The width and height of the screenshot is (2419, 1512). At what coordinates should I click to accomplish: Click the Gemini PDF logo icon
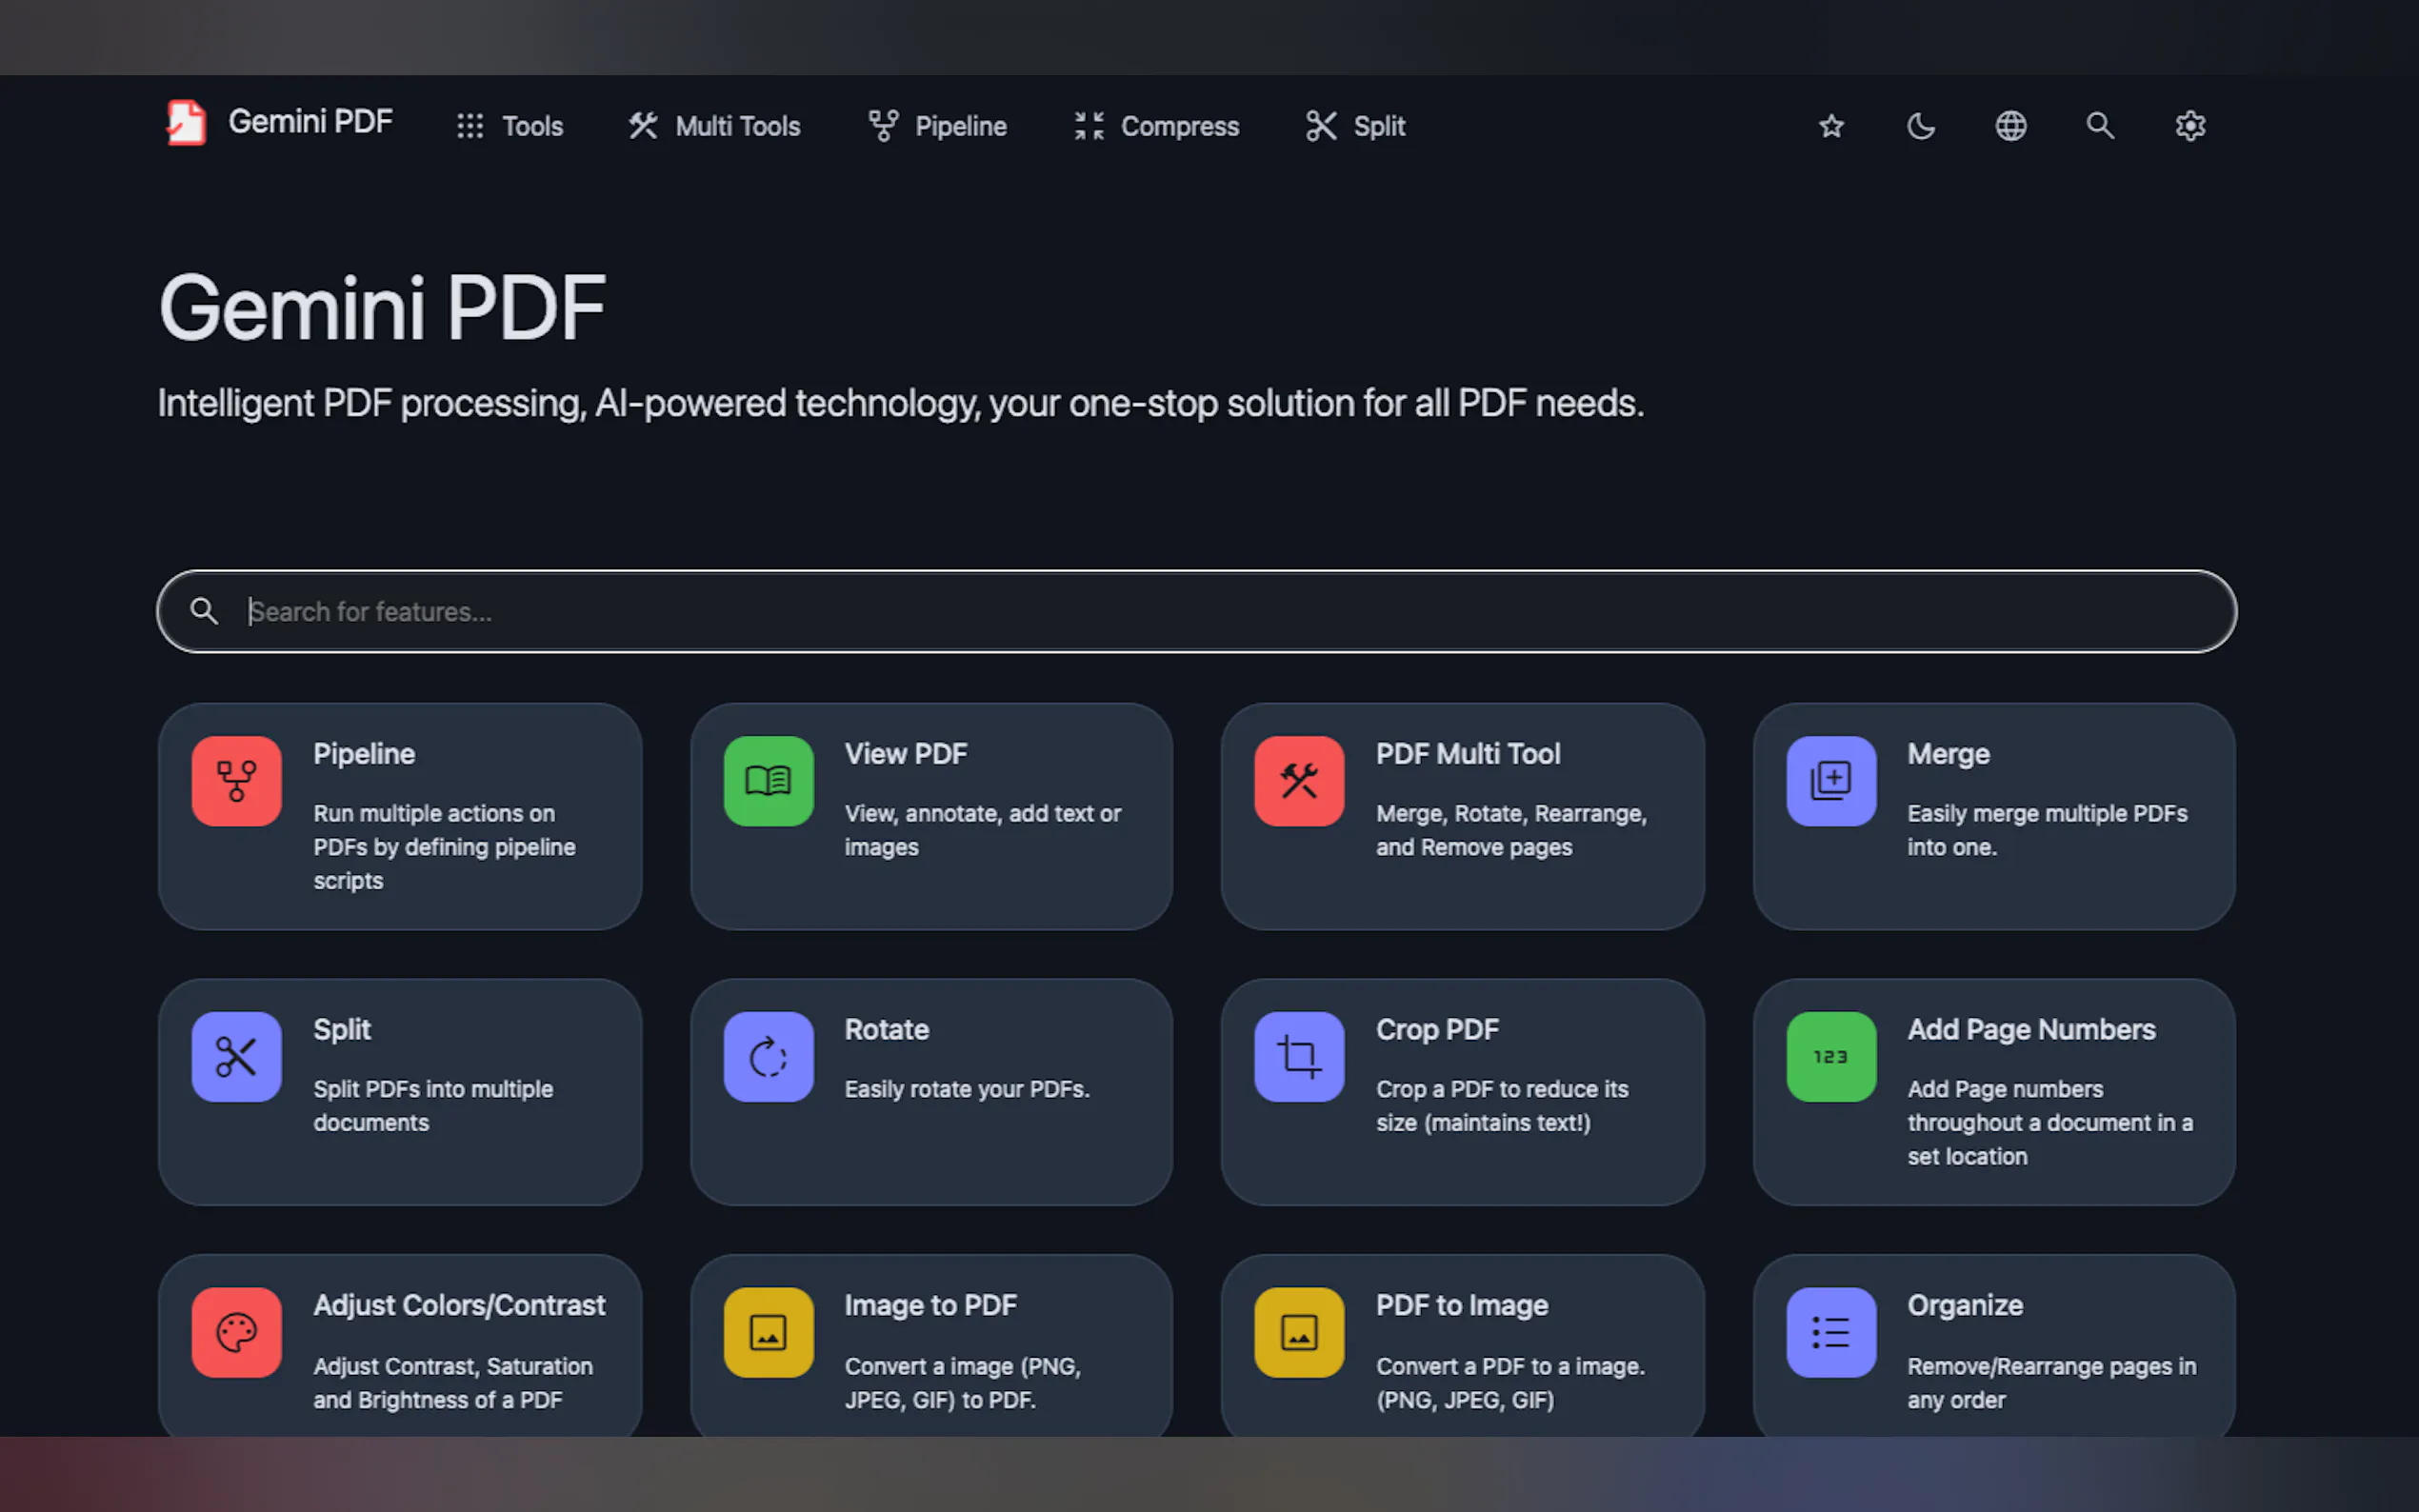tap(186, 123)
